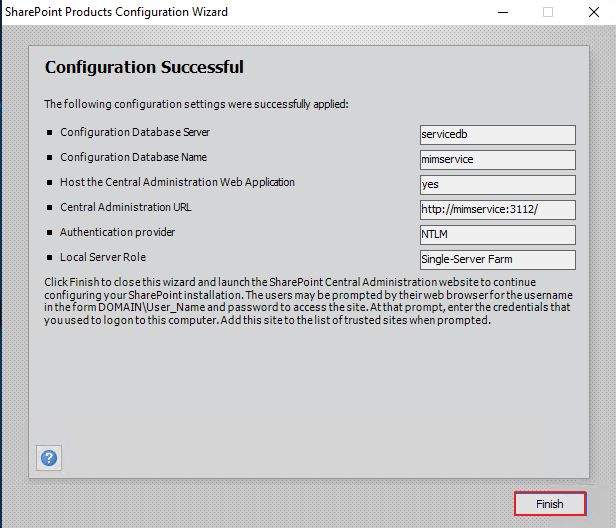Select the mimservice database name field
The width and height of the screenshot is (616, 528).
[498, 160]
